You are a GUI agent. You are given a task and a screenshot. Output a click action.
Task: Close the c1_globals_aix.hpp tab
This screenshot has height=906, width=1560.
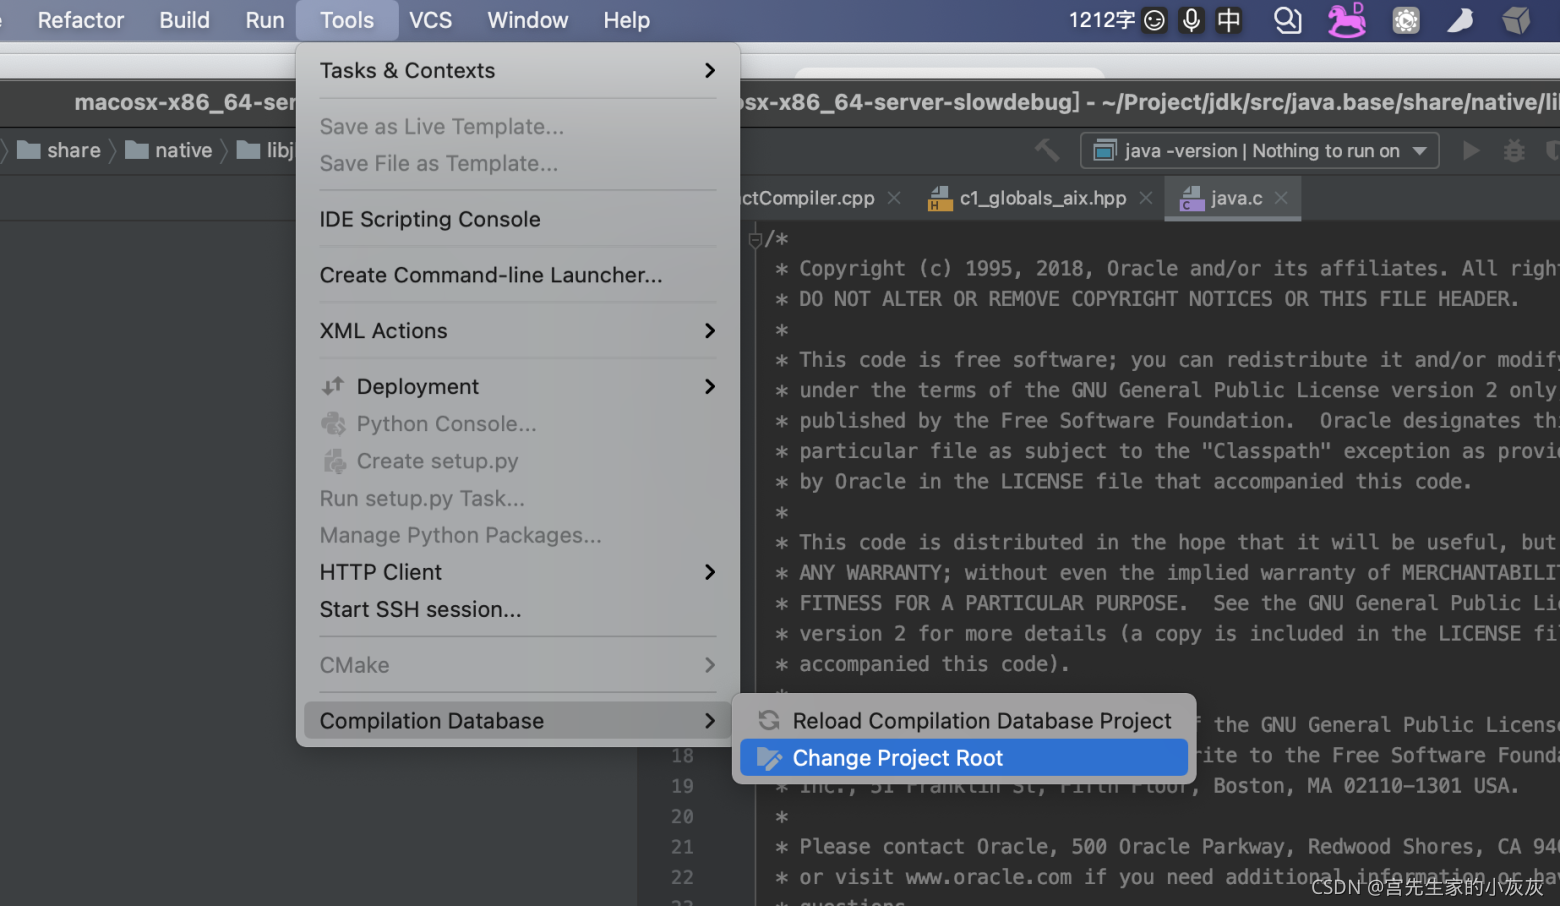[x=1146, y=198]
